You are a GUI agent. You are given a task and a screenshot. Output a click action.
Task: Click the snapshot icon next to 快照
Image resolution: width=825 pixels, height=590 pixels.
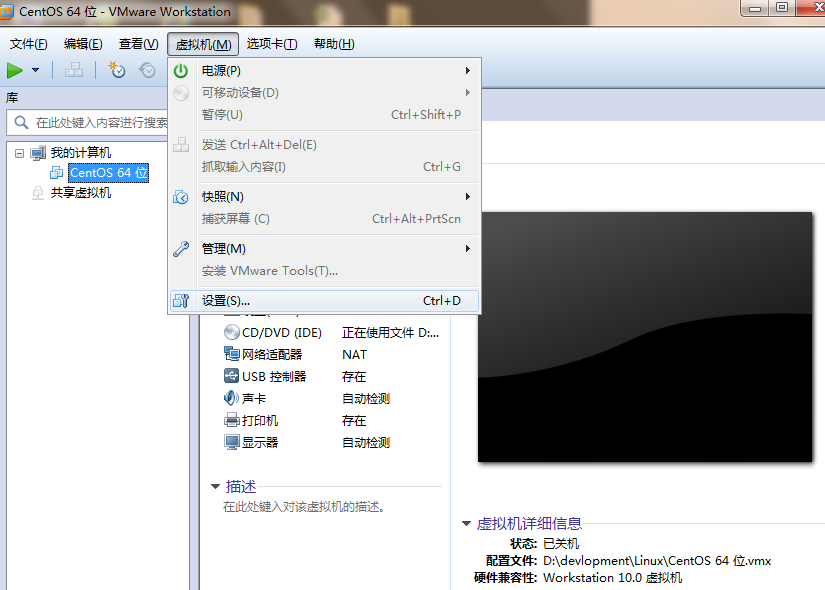pos(181,197)
